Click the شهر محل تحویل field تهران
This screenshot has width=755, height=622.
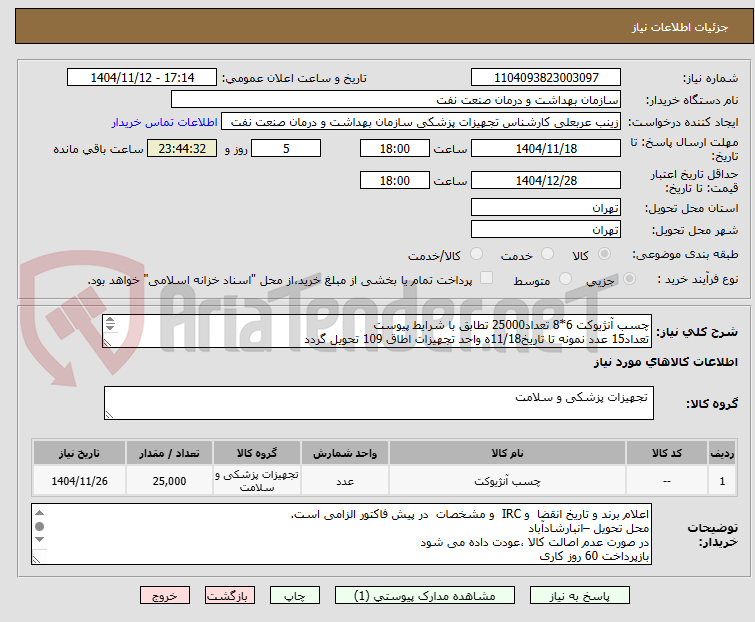(546, 229)
